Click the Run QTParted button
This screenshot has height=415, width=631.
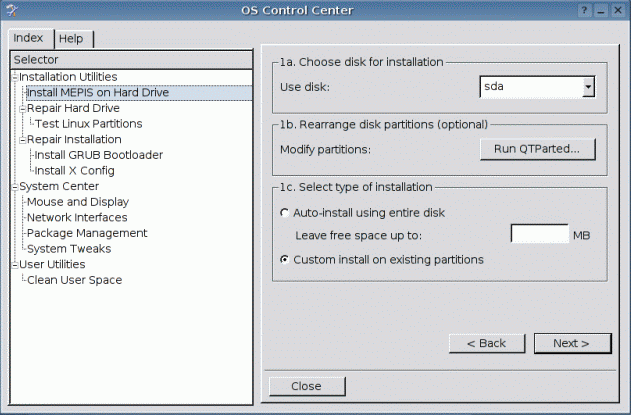point(537,149)
